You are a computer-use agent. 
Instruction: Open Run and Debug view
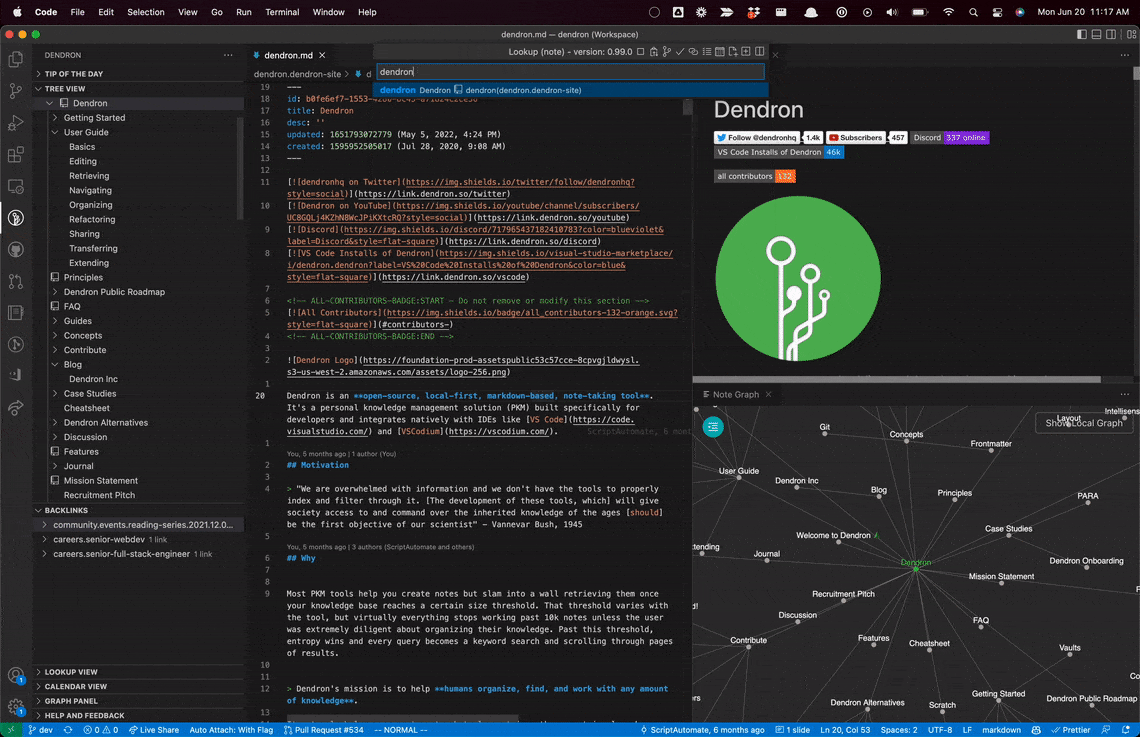click(x=15, y=123)
